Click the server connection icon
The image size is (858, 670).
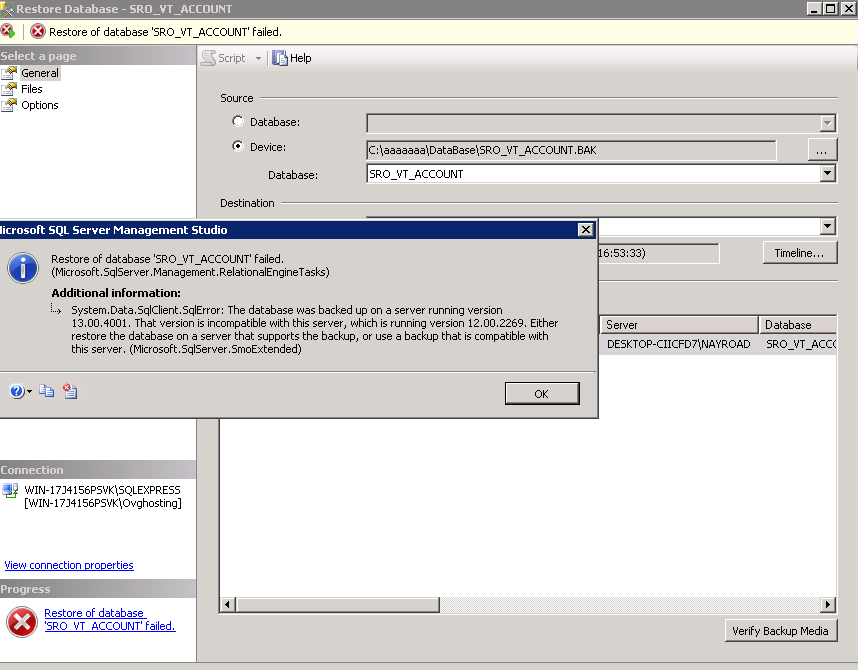[10, 490]
